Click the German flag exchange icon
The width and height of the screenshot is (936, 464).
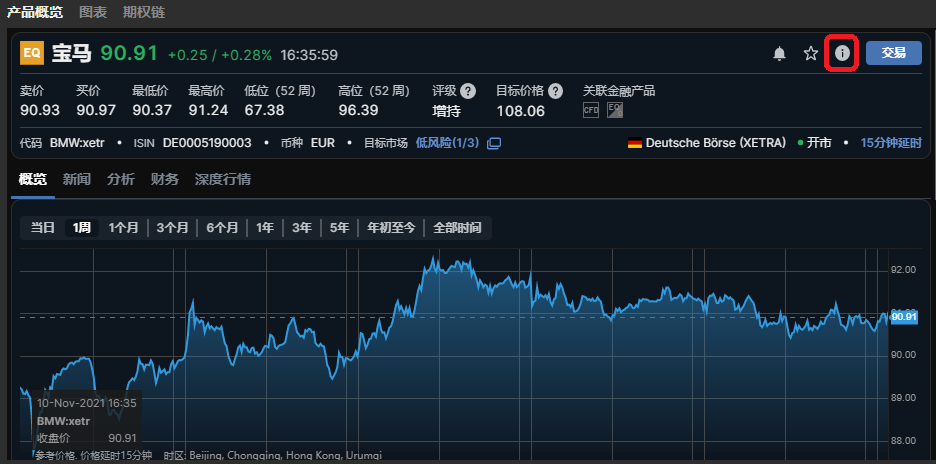635,143
